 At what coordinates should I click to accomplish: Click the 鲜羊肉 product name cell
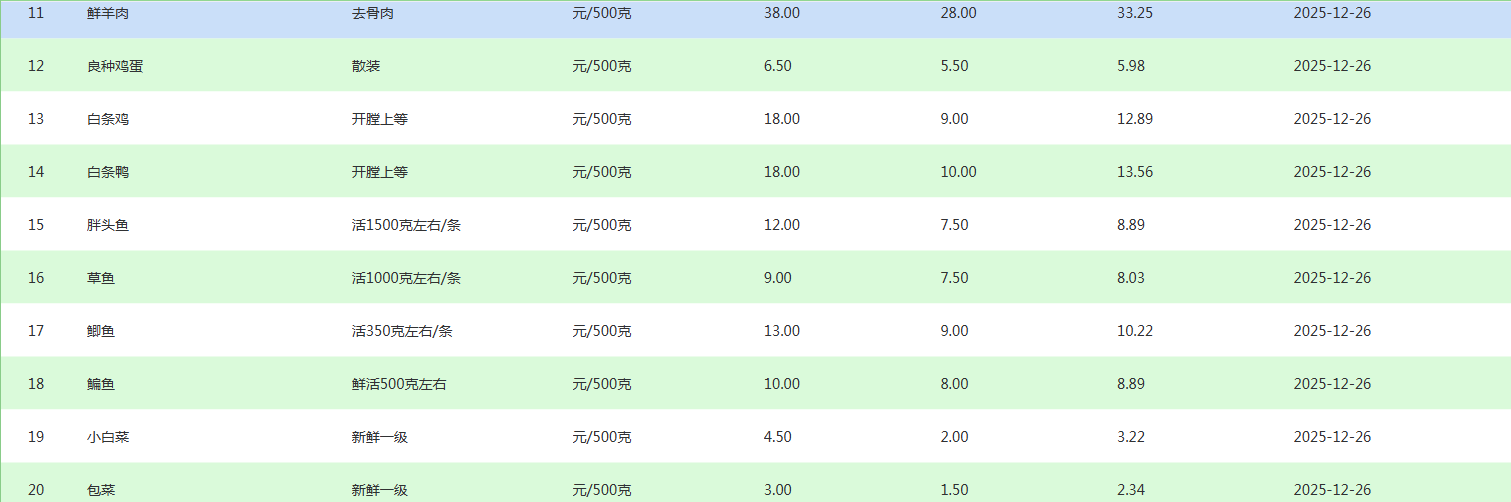[x=108, y=13]
